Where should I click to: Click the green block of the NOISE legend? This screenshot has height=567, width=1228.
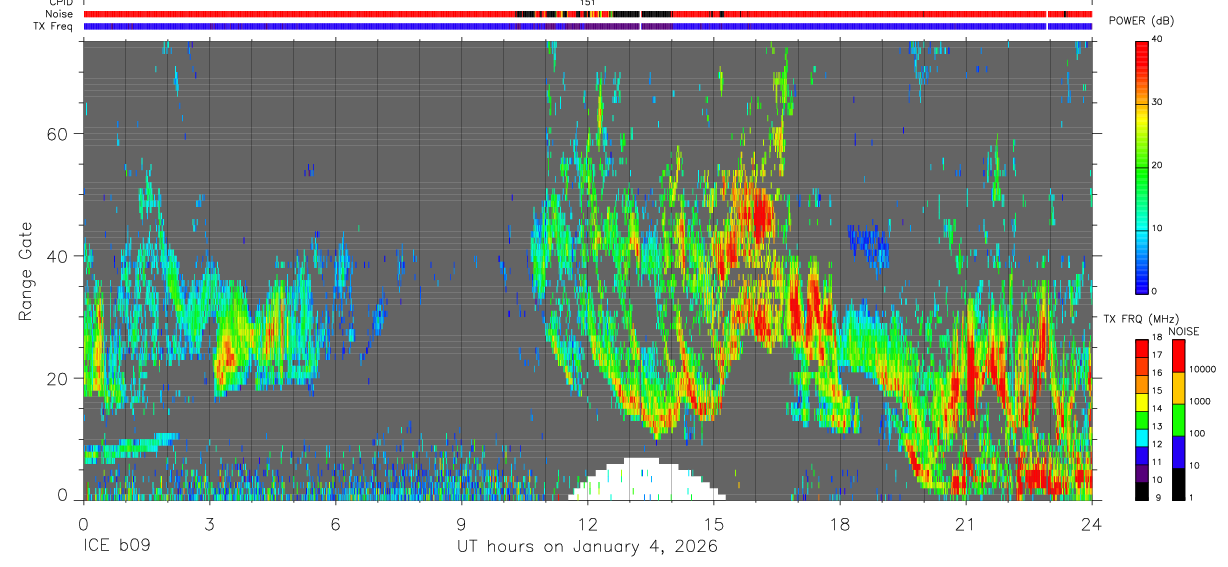(x=1180, y=420)
